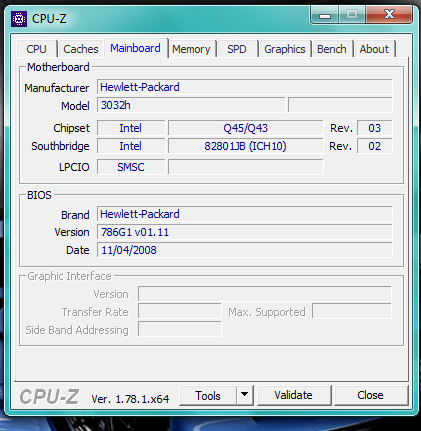Screen dimensions: 421x431
Task: Click the BIOS Version 786G1 v01.11
Action: coord(245,232)
